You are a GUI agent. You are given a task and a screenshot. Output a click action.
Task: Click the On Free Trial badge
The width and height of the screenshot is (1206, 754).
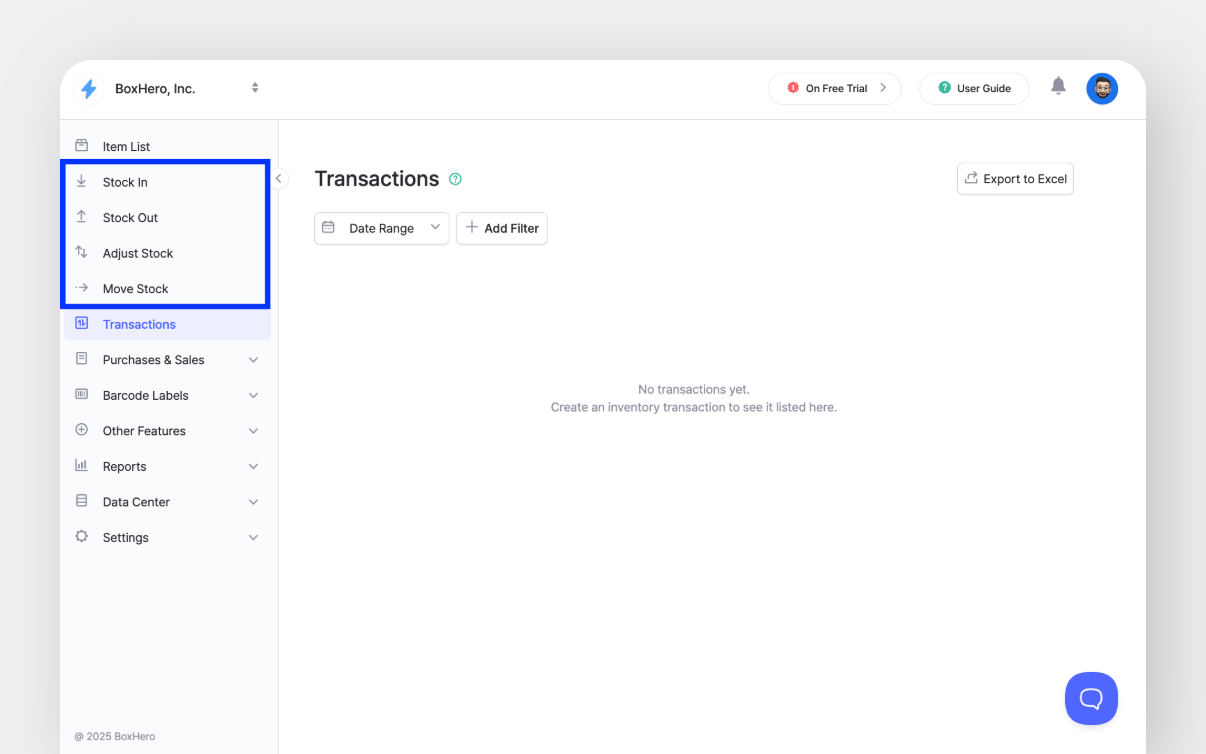click(x=835, y=89)
